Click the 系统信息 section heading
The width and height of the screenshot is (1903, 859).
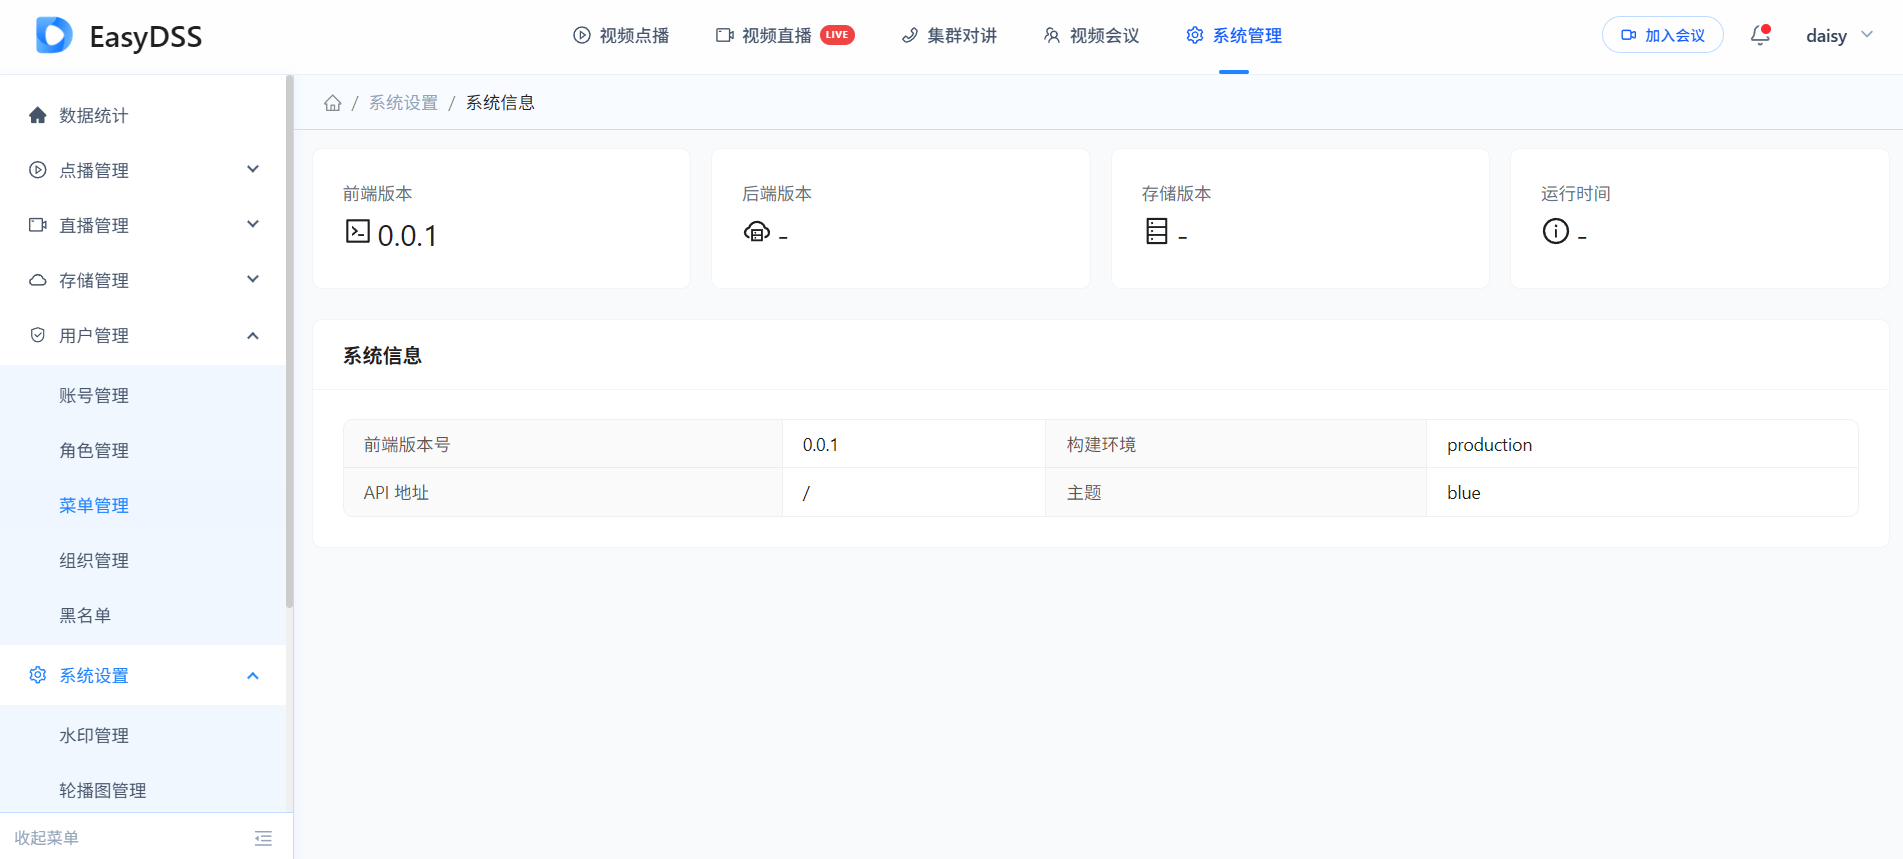[382, 356]
